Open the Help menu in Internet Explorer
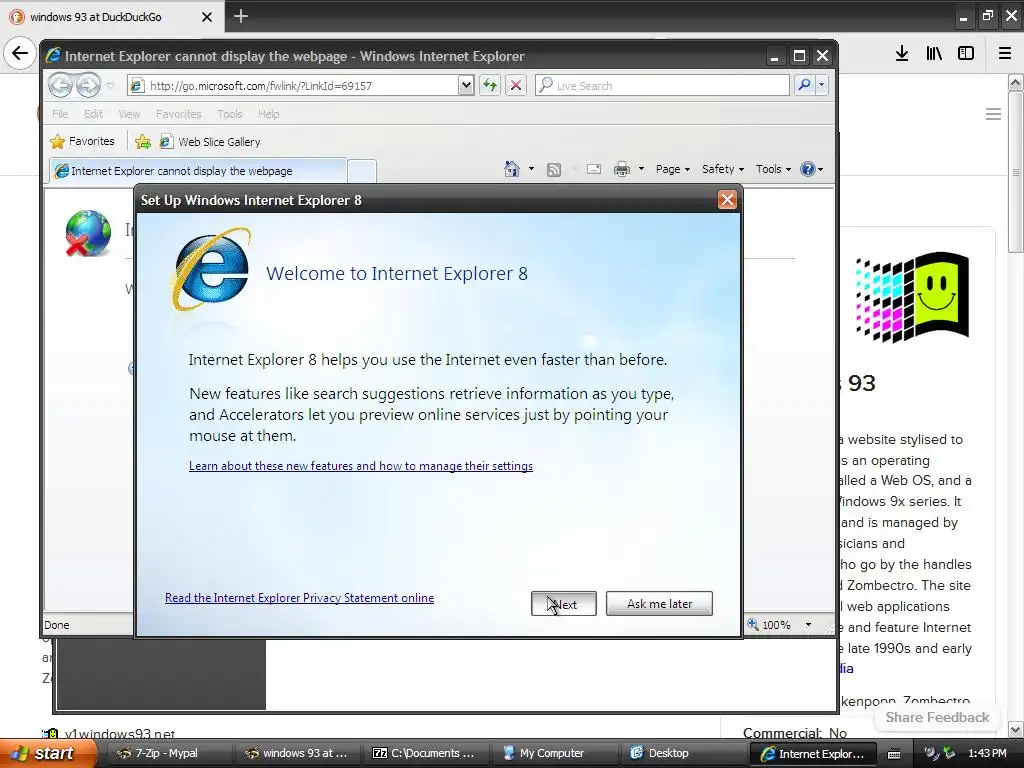The width and height of the screenshot is (1024, 768). click(x=268, y=114)
